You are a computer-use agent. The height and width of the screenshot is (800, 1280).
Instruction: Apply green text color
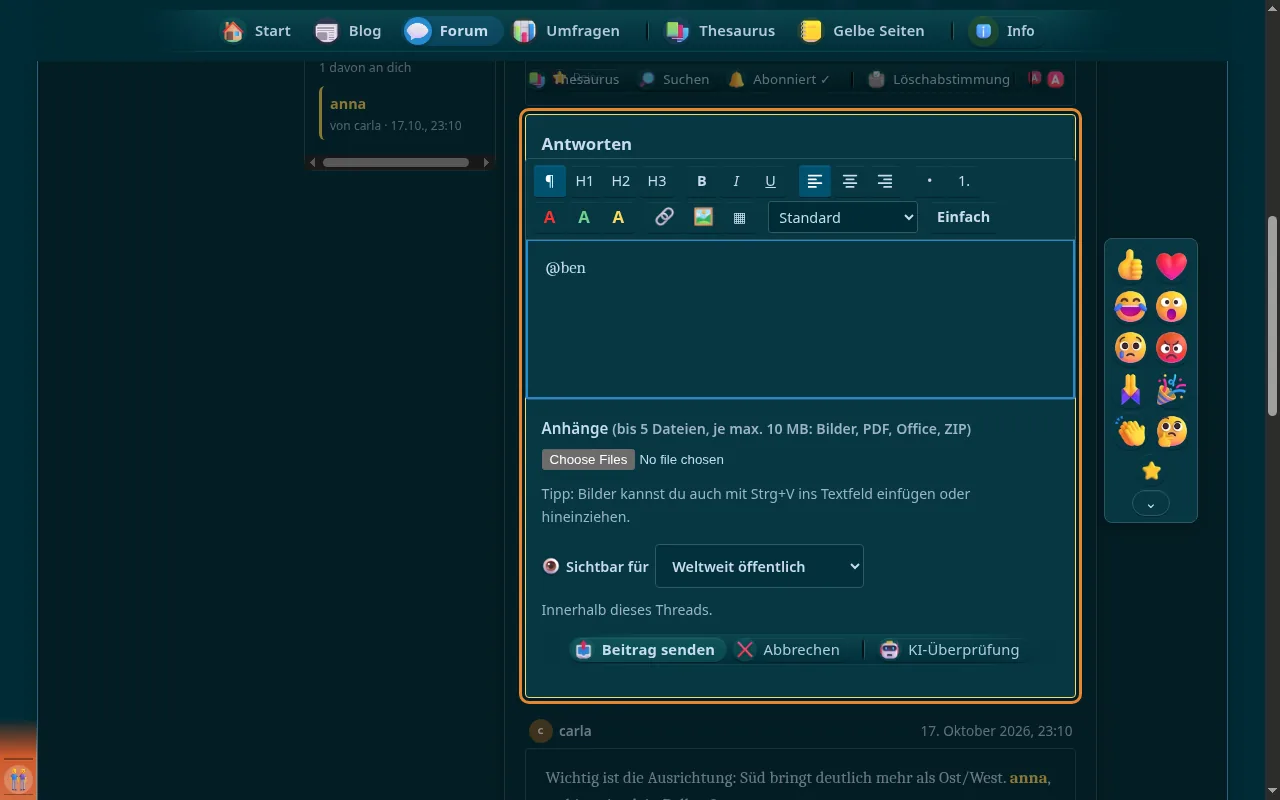[x=584, y=217]
